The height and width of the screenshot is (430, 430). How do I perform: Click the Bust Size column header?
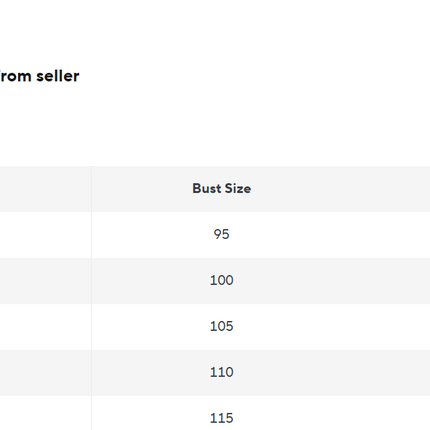tap(222, 188)
